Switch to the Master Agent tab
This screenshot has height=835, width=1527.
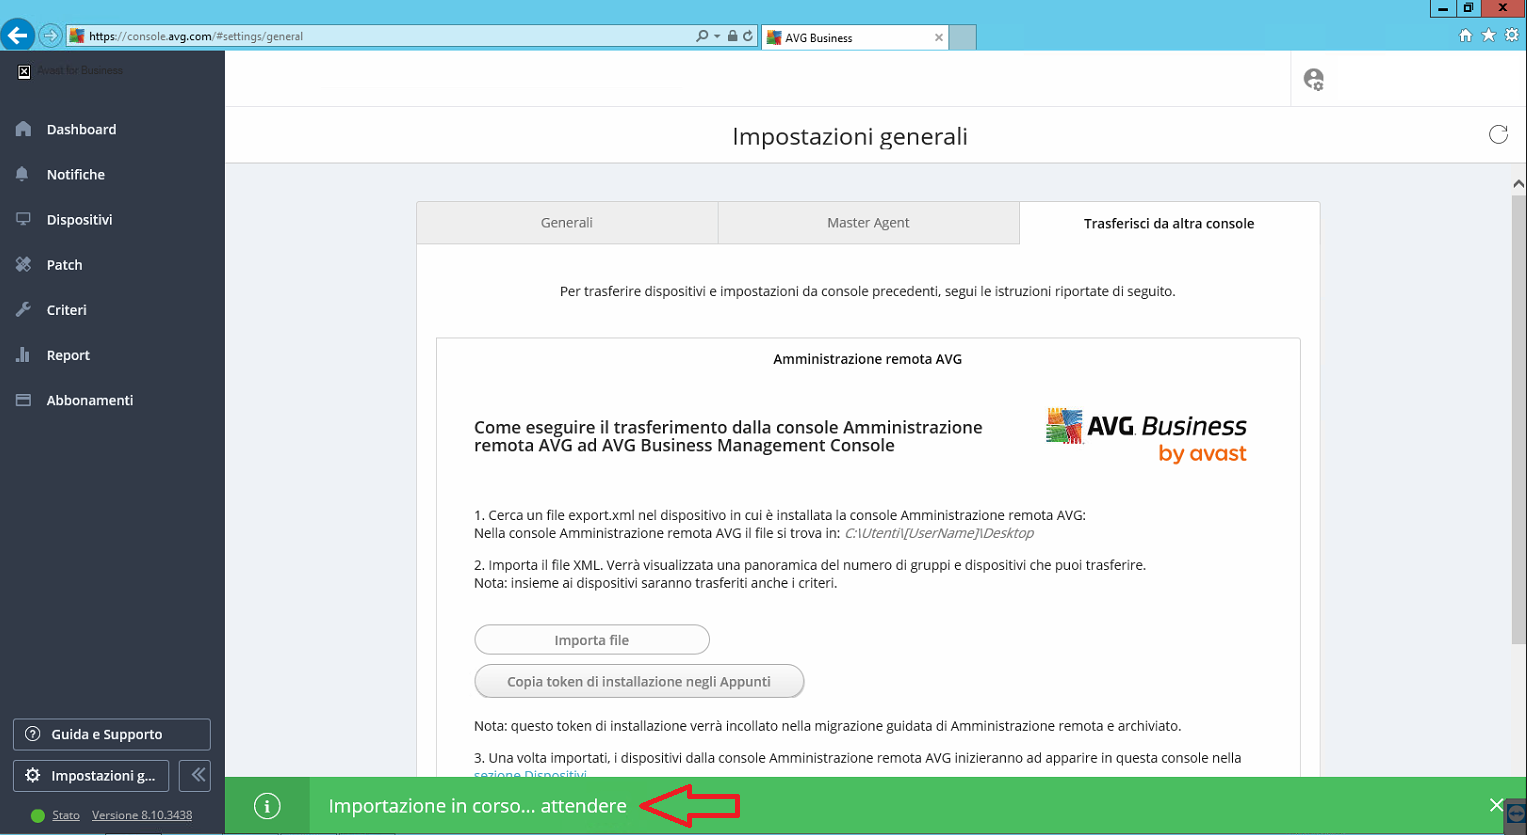tap(868, 223)
